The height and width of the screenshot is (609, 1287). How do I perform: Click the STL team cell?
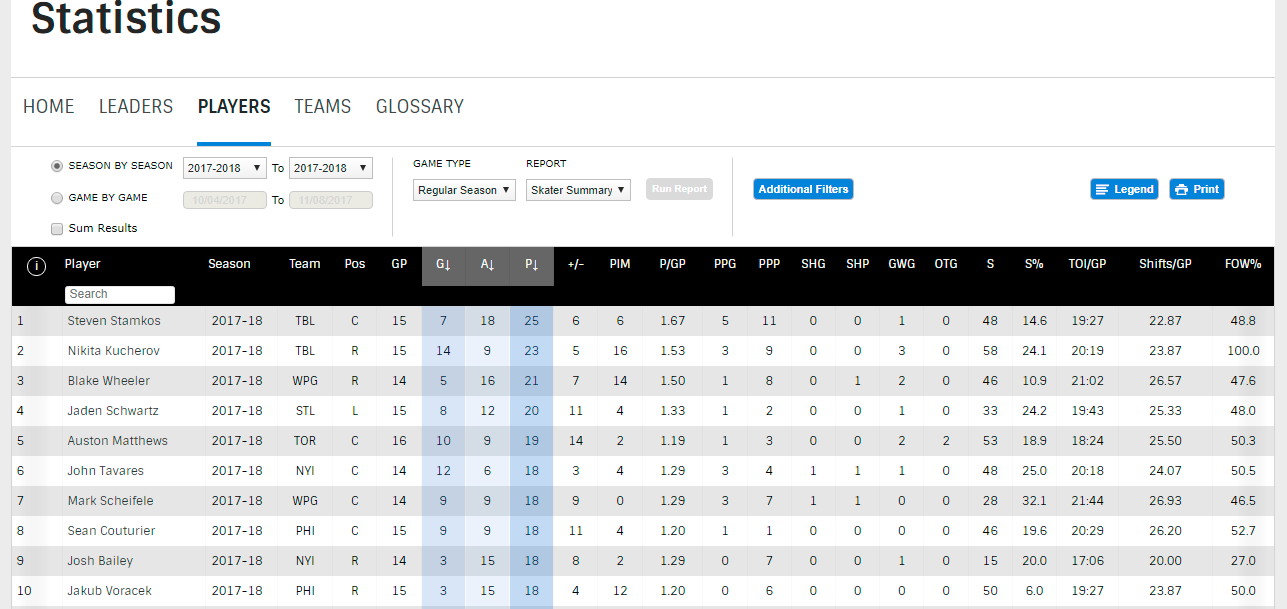(305, 411)
